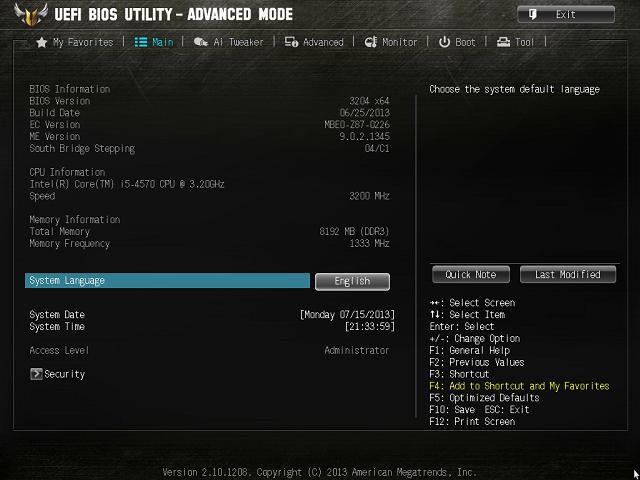Switch to the Ai Tweaker tab
Viewport: 640px width, 480px height.
(x=238, y=42)
